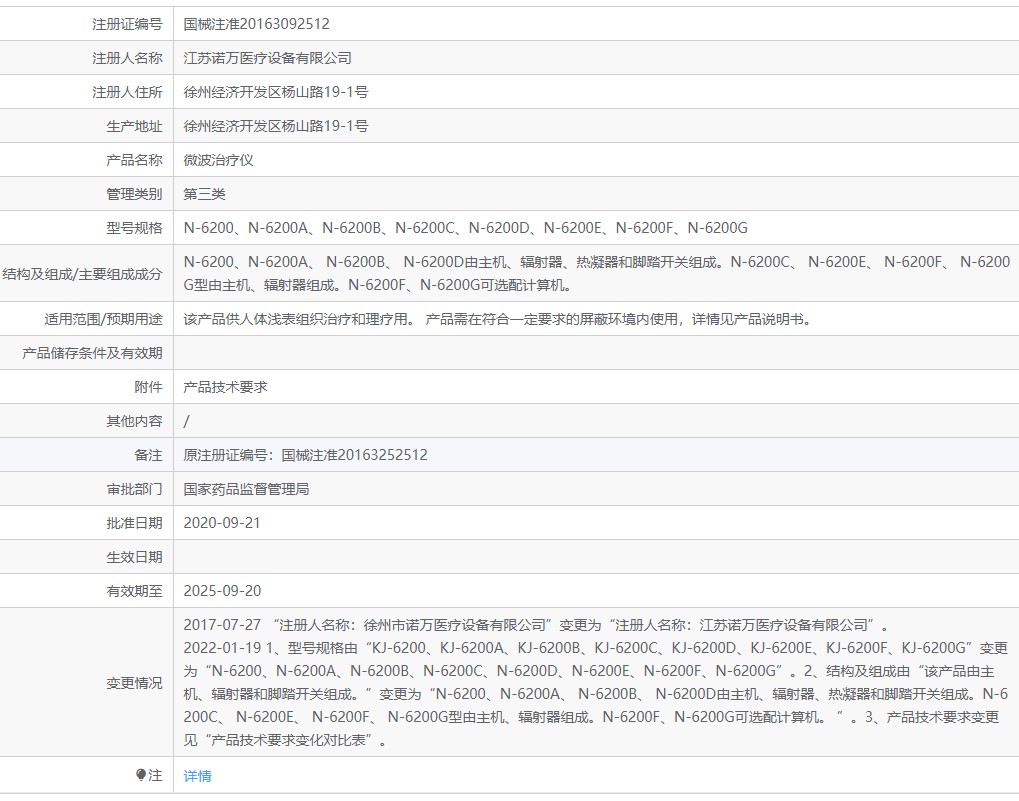The image size is (1019, 801).
Task: Click the 批准日期 label
Action: tap(135, 522)
